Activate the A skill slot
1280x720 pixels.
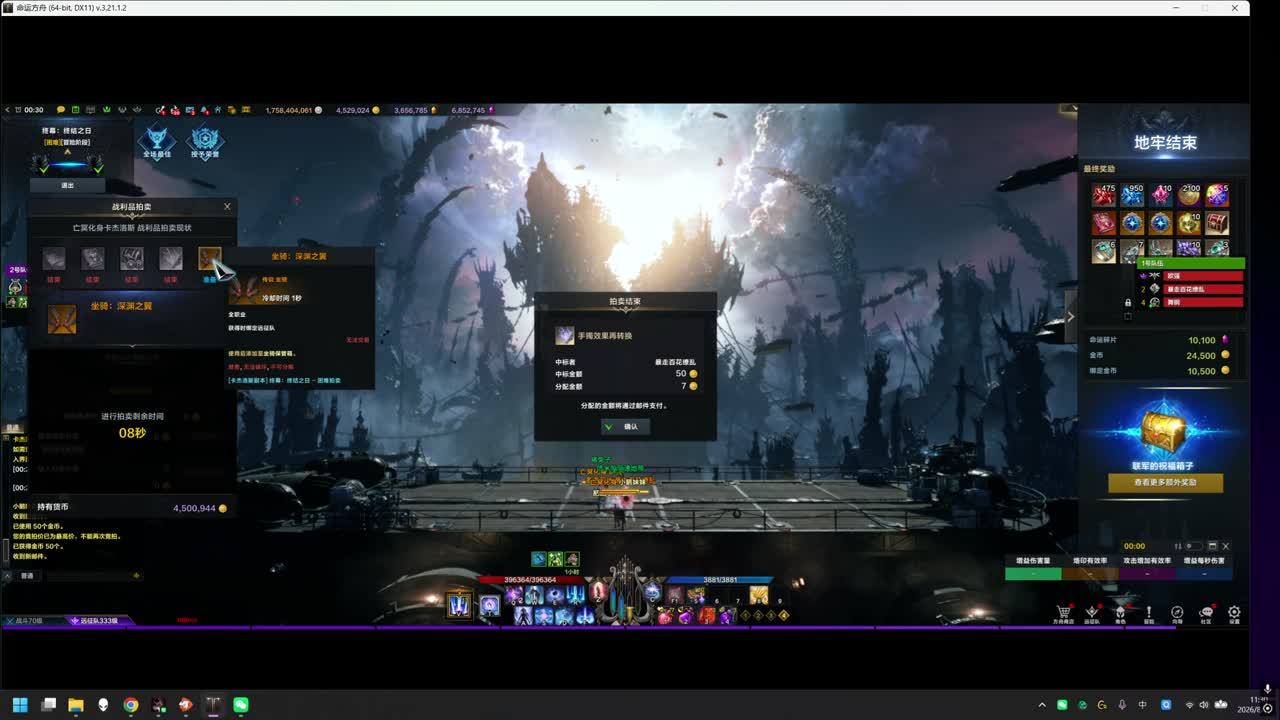click(523, 616)
